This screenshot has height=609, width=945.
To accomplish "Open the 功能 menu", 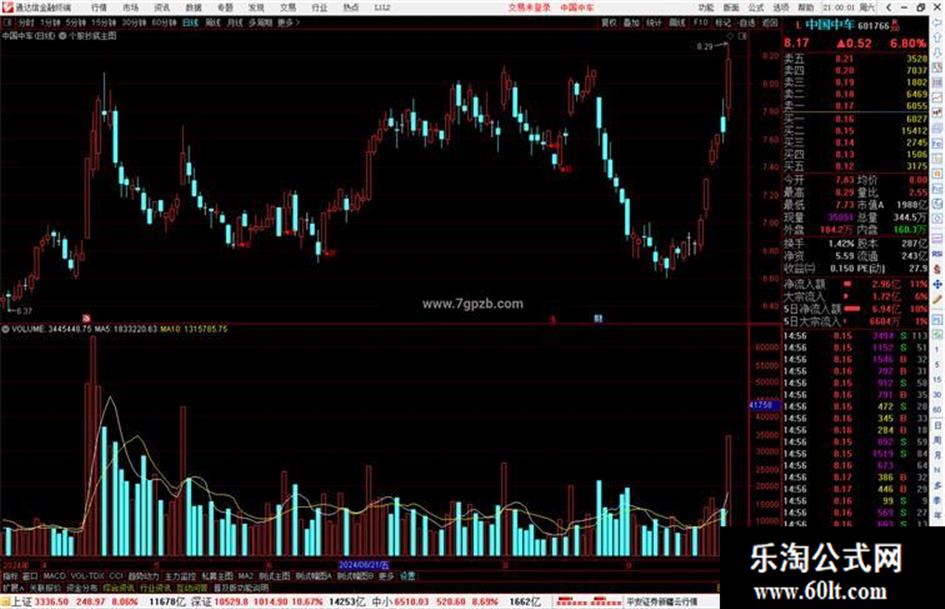I will [706, 8].
